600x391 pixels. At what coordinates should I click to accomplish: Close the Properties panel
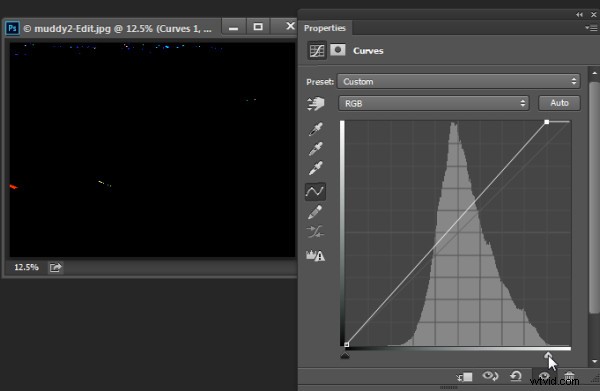pos(593,15)
